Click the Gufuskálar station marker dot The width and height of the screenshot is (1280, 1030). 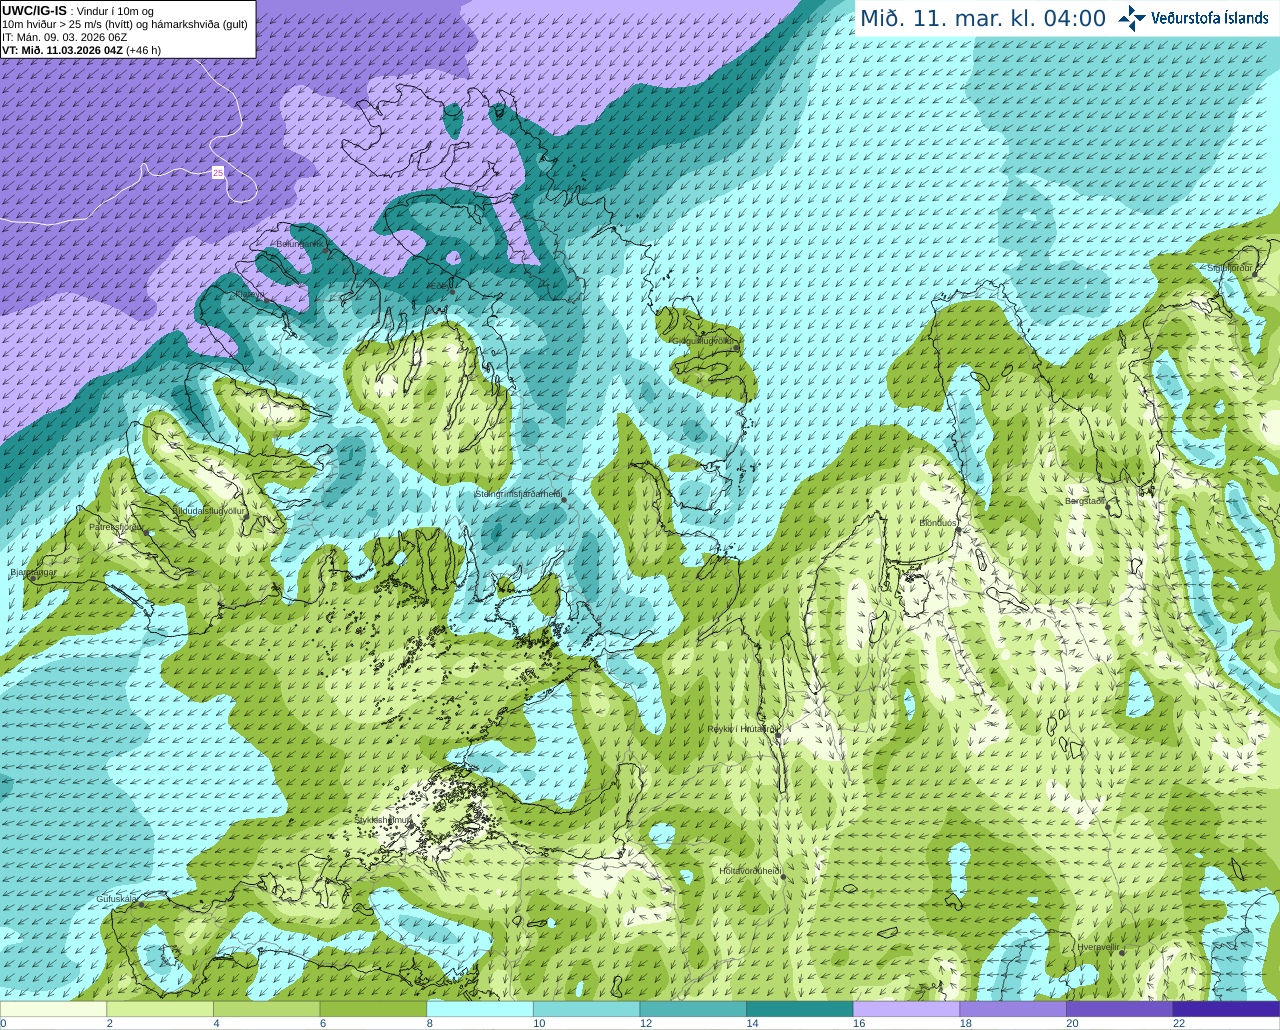[141, 904]
